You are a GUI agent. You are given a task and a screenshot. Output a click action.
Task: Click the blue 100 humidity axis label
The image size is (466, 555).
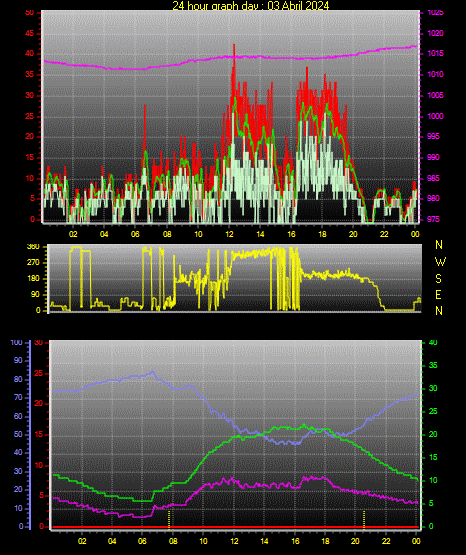(16, 343)
